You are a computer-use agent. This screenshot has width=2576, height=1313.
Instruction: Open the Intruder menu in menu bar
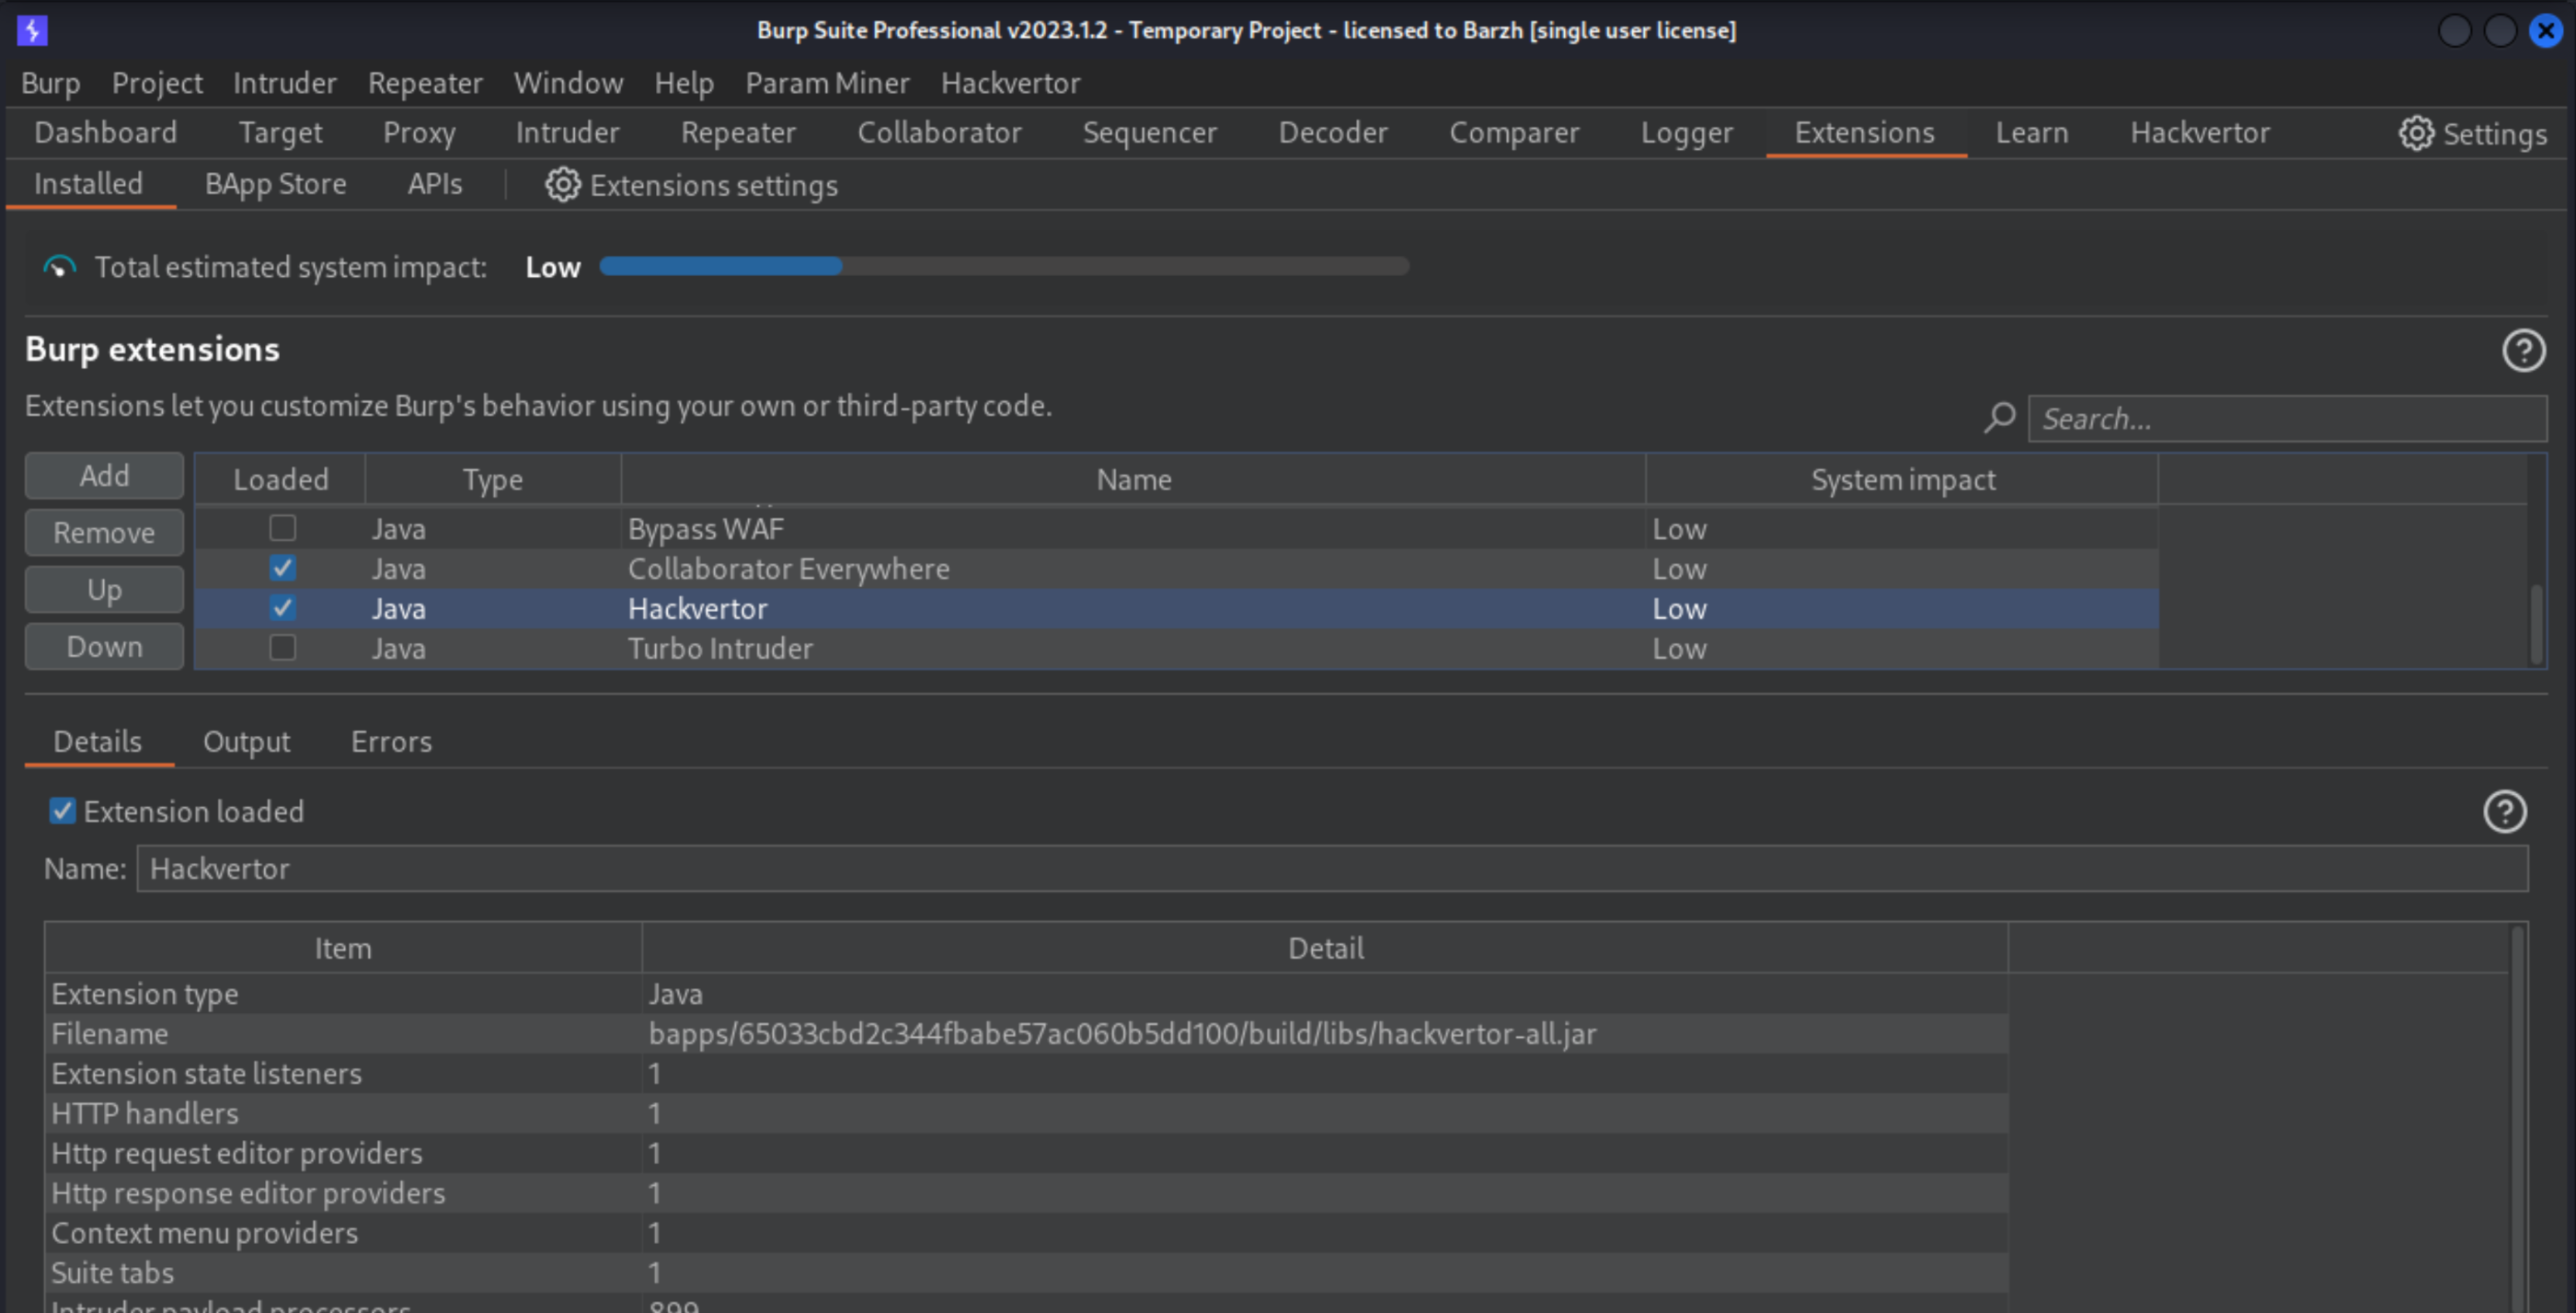285,83
